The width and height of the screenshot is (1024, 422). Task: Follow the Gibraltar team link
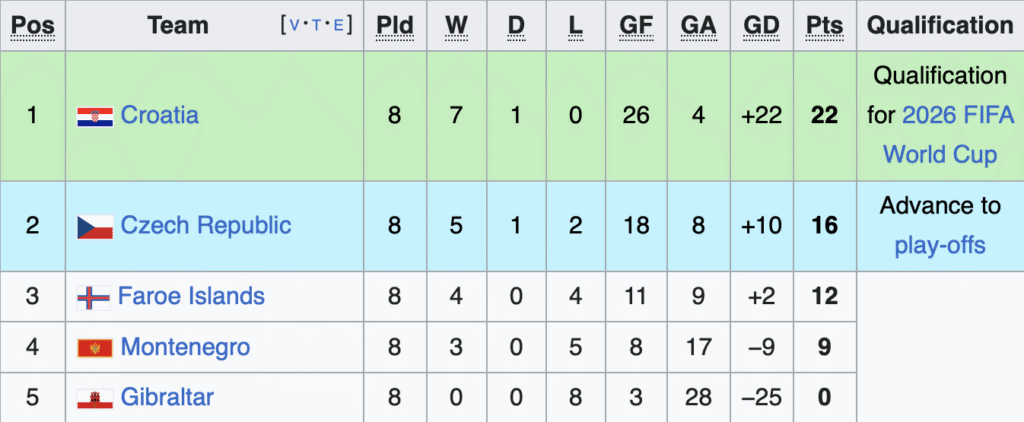167,399
